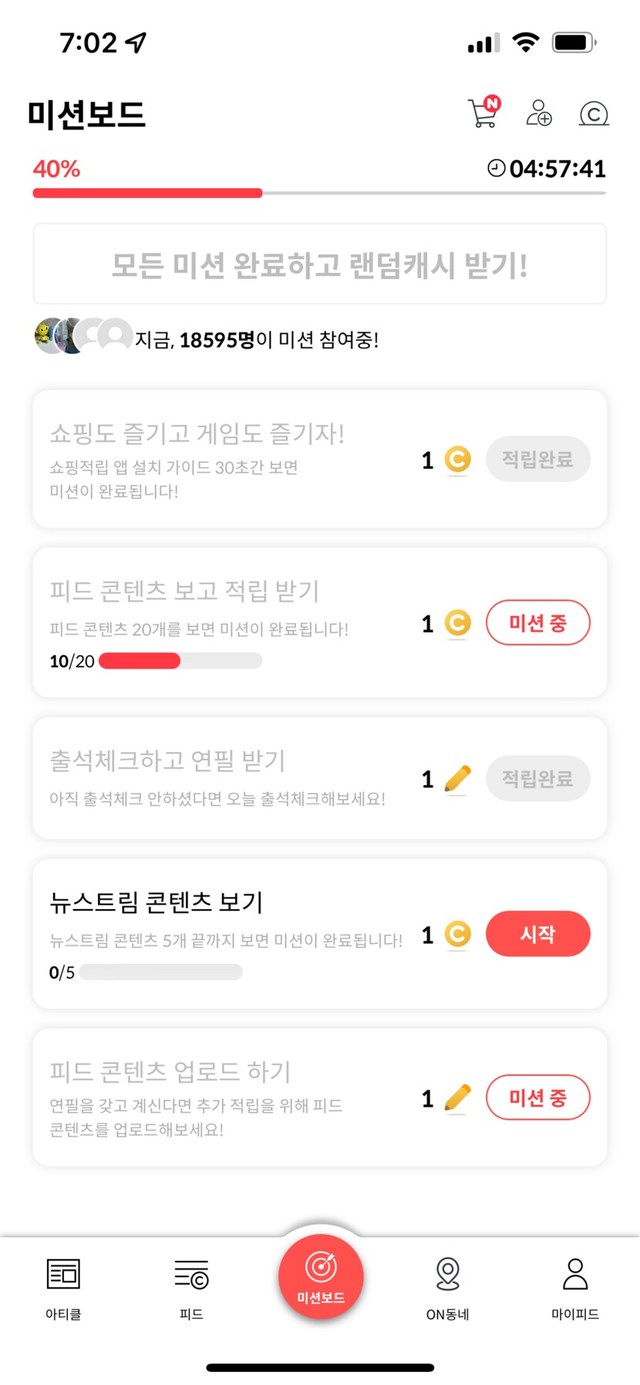Click the 40% mission progress bar
Viewport: 640px width, 1385px height.
[320, 192]
